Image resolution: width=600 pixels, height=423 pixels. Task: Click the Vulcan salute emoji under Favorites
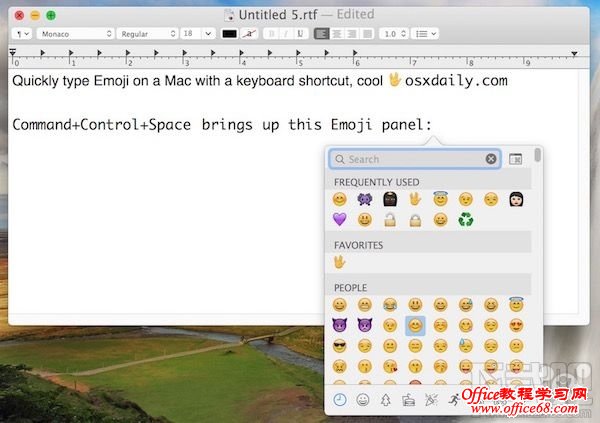(x=339, y=262)
